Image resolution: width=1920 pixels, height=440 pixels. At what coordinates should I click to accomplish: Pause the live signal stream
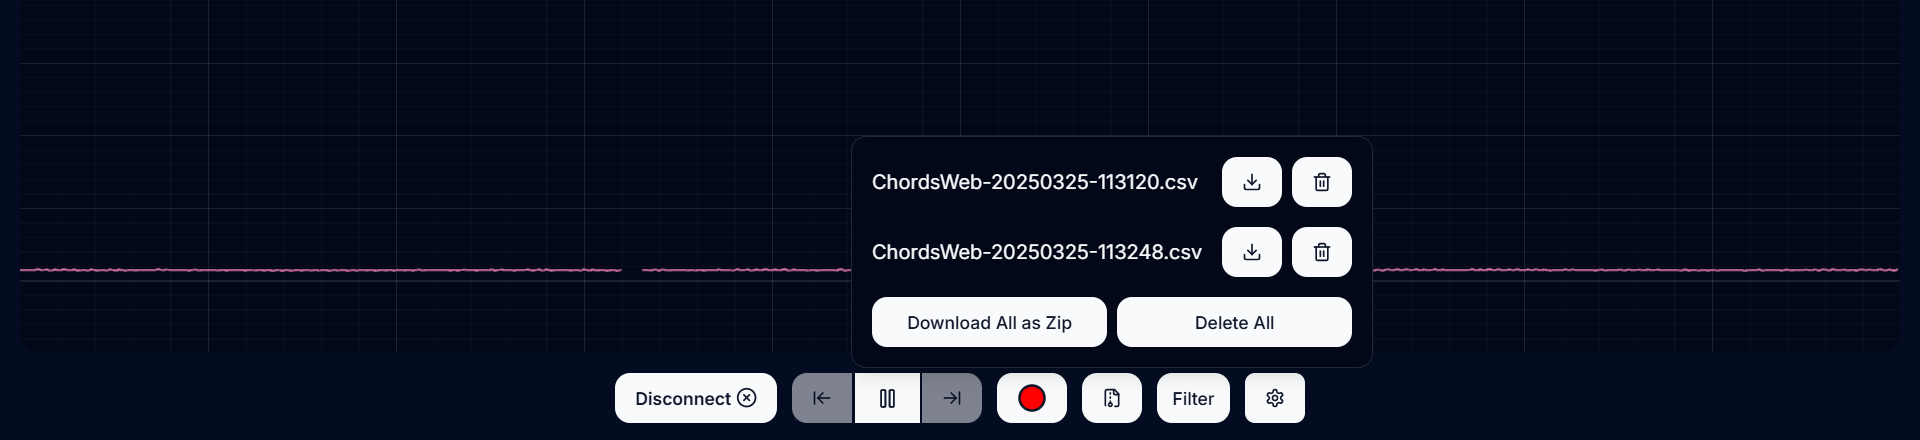tap(887, 398)
